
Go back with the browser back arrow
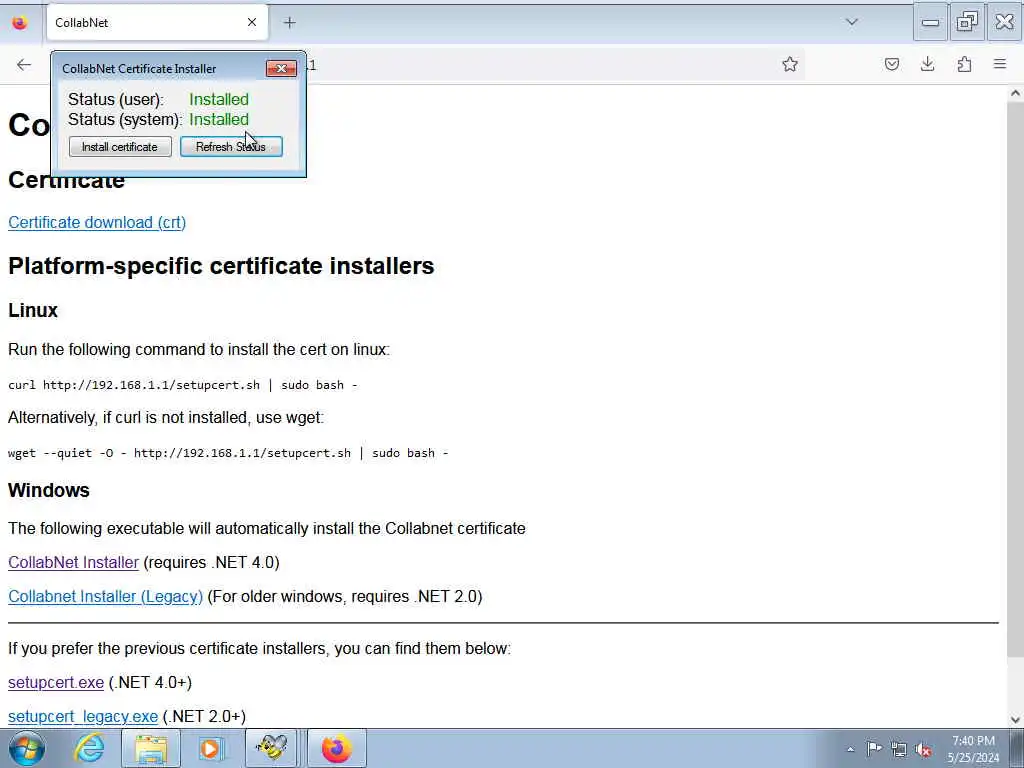point(24,64)
